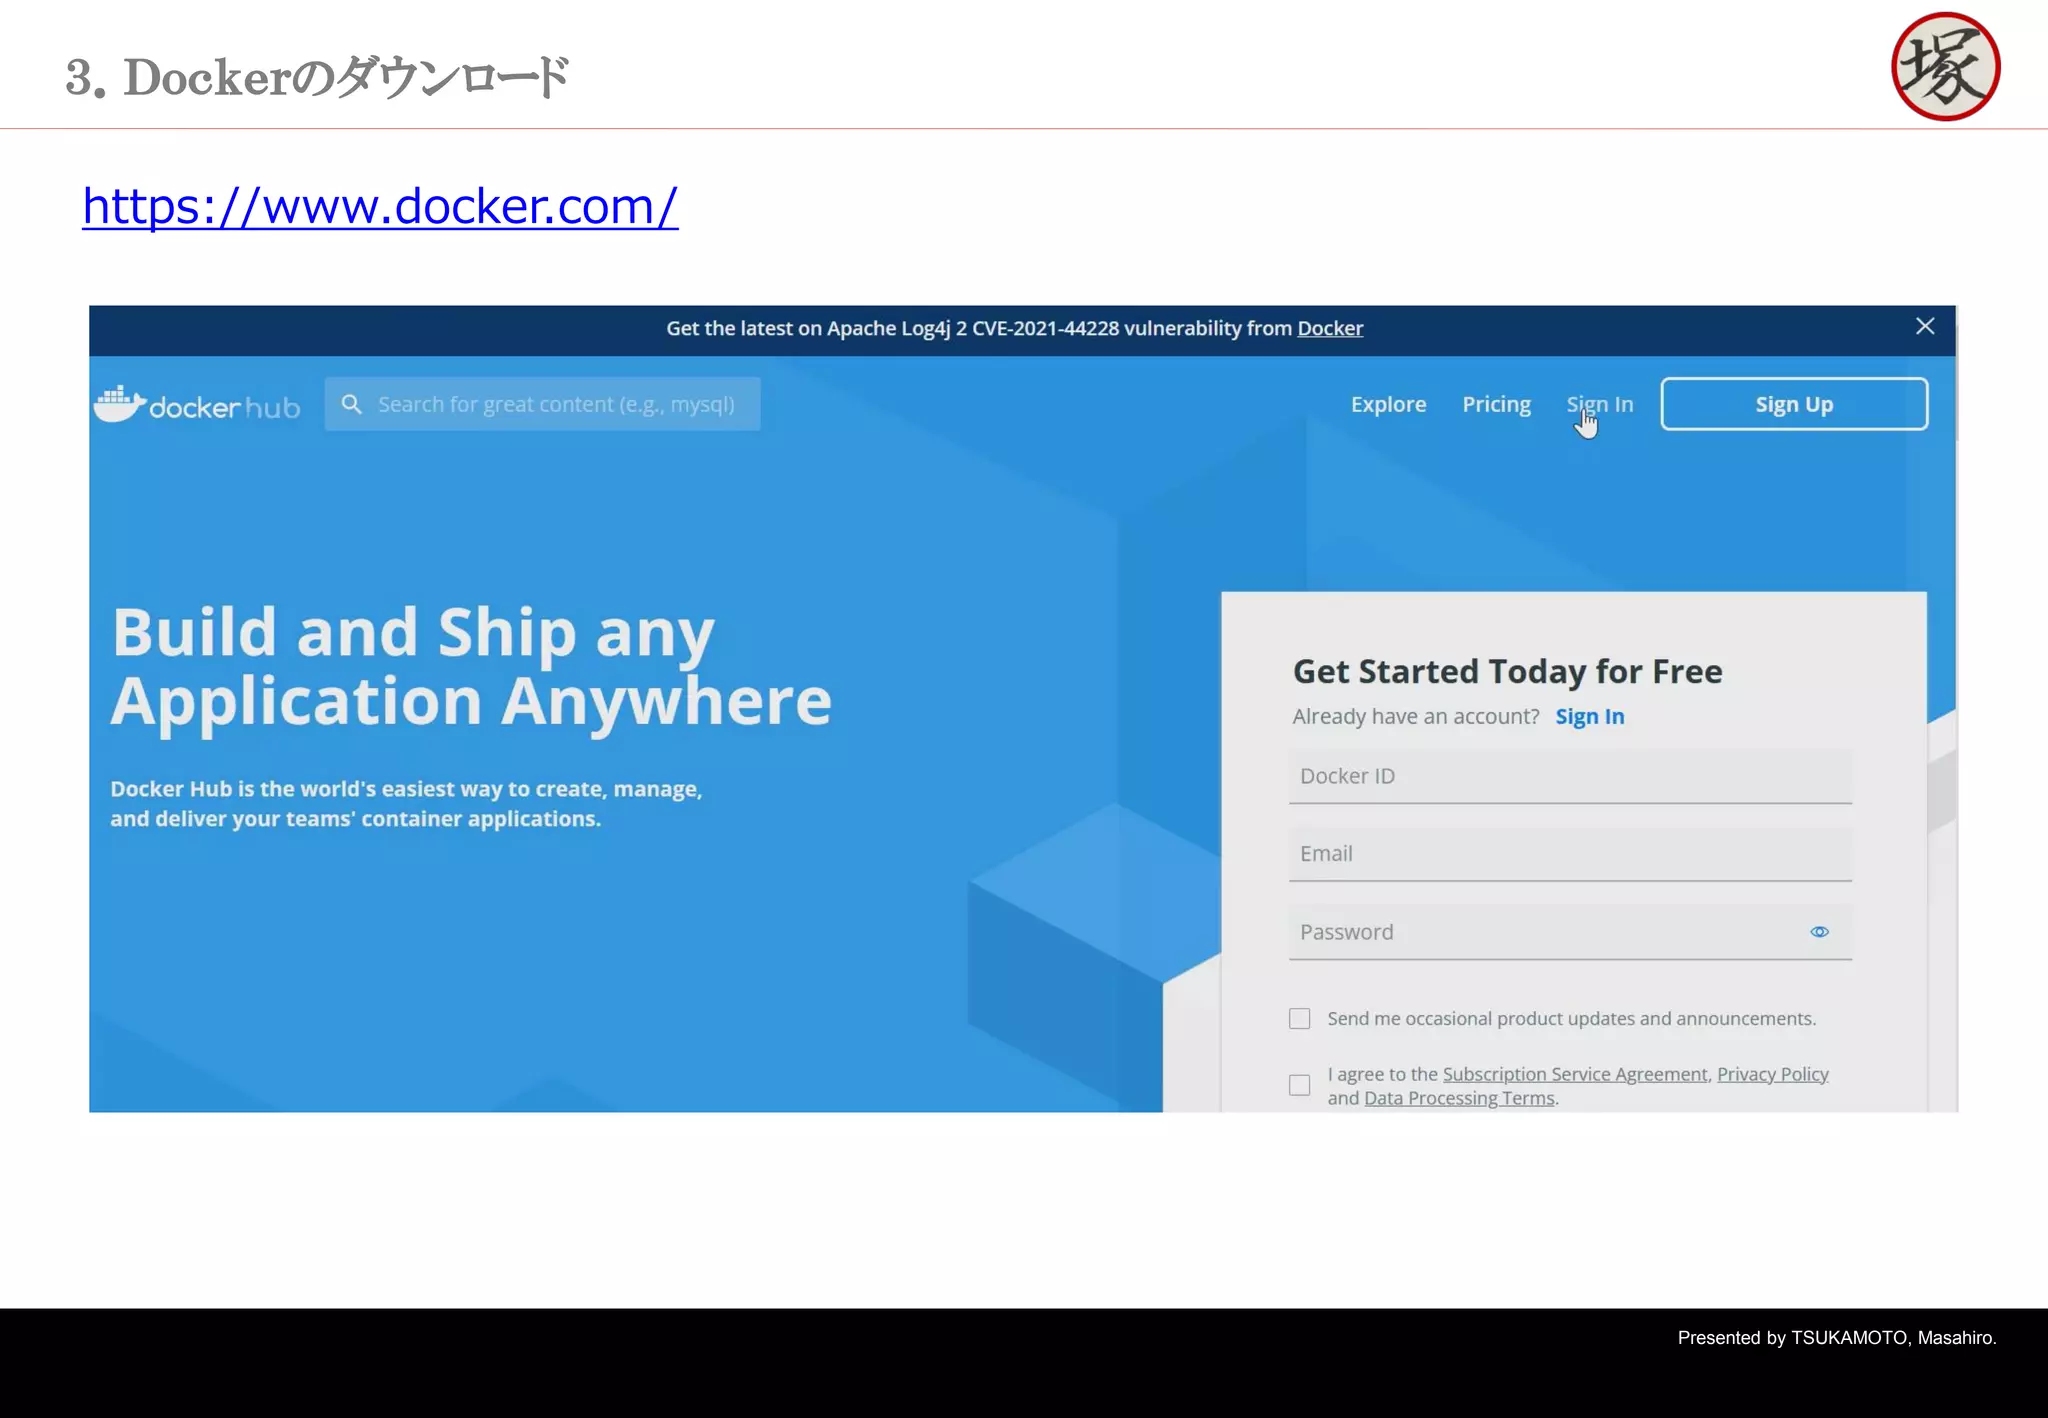Open the Subscription Service Agreement link

click(1575, 1074)
